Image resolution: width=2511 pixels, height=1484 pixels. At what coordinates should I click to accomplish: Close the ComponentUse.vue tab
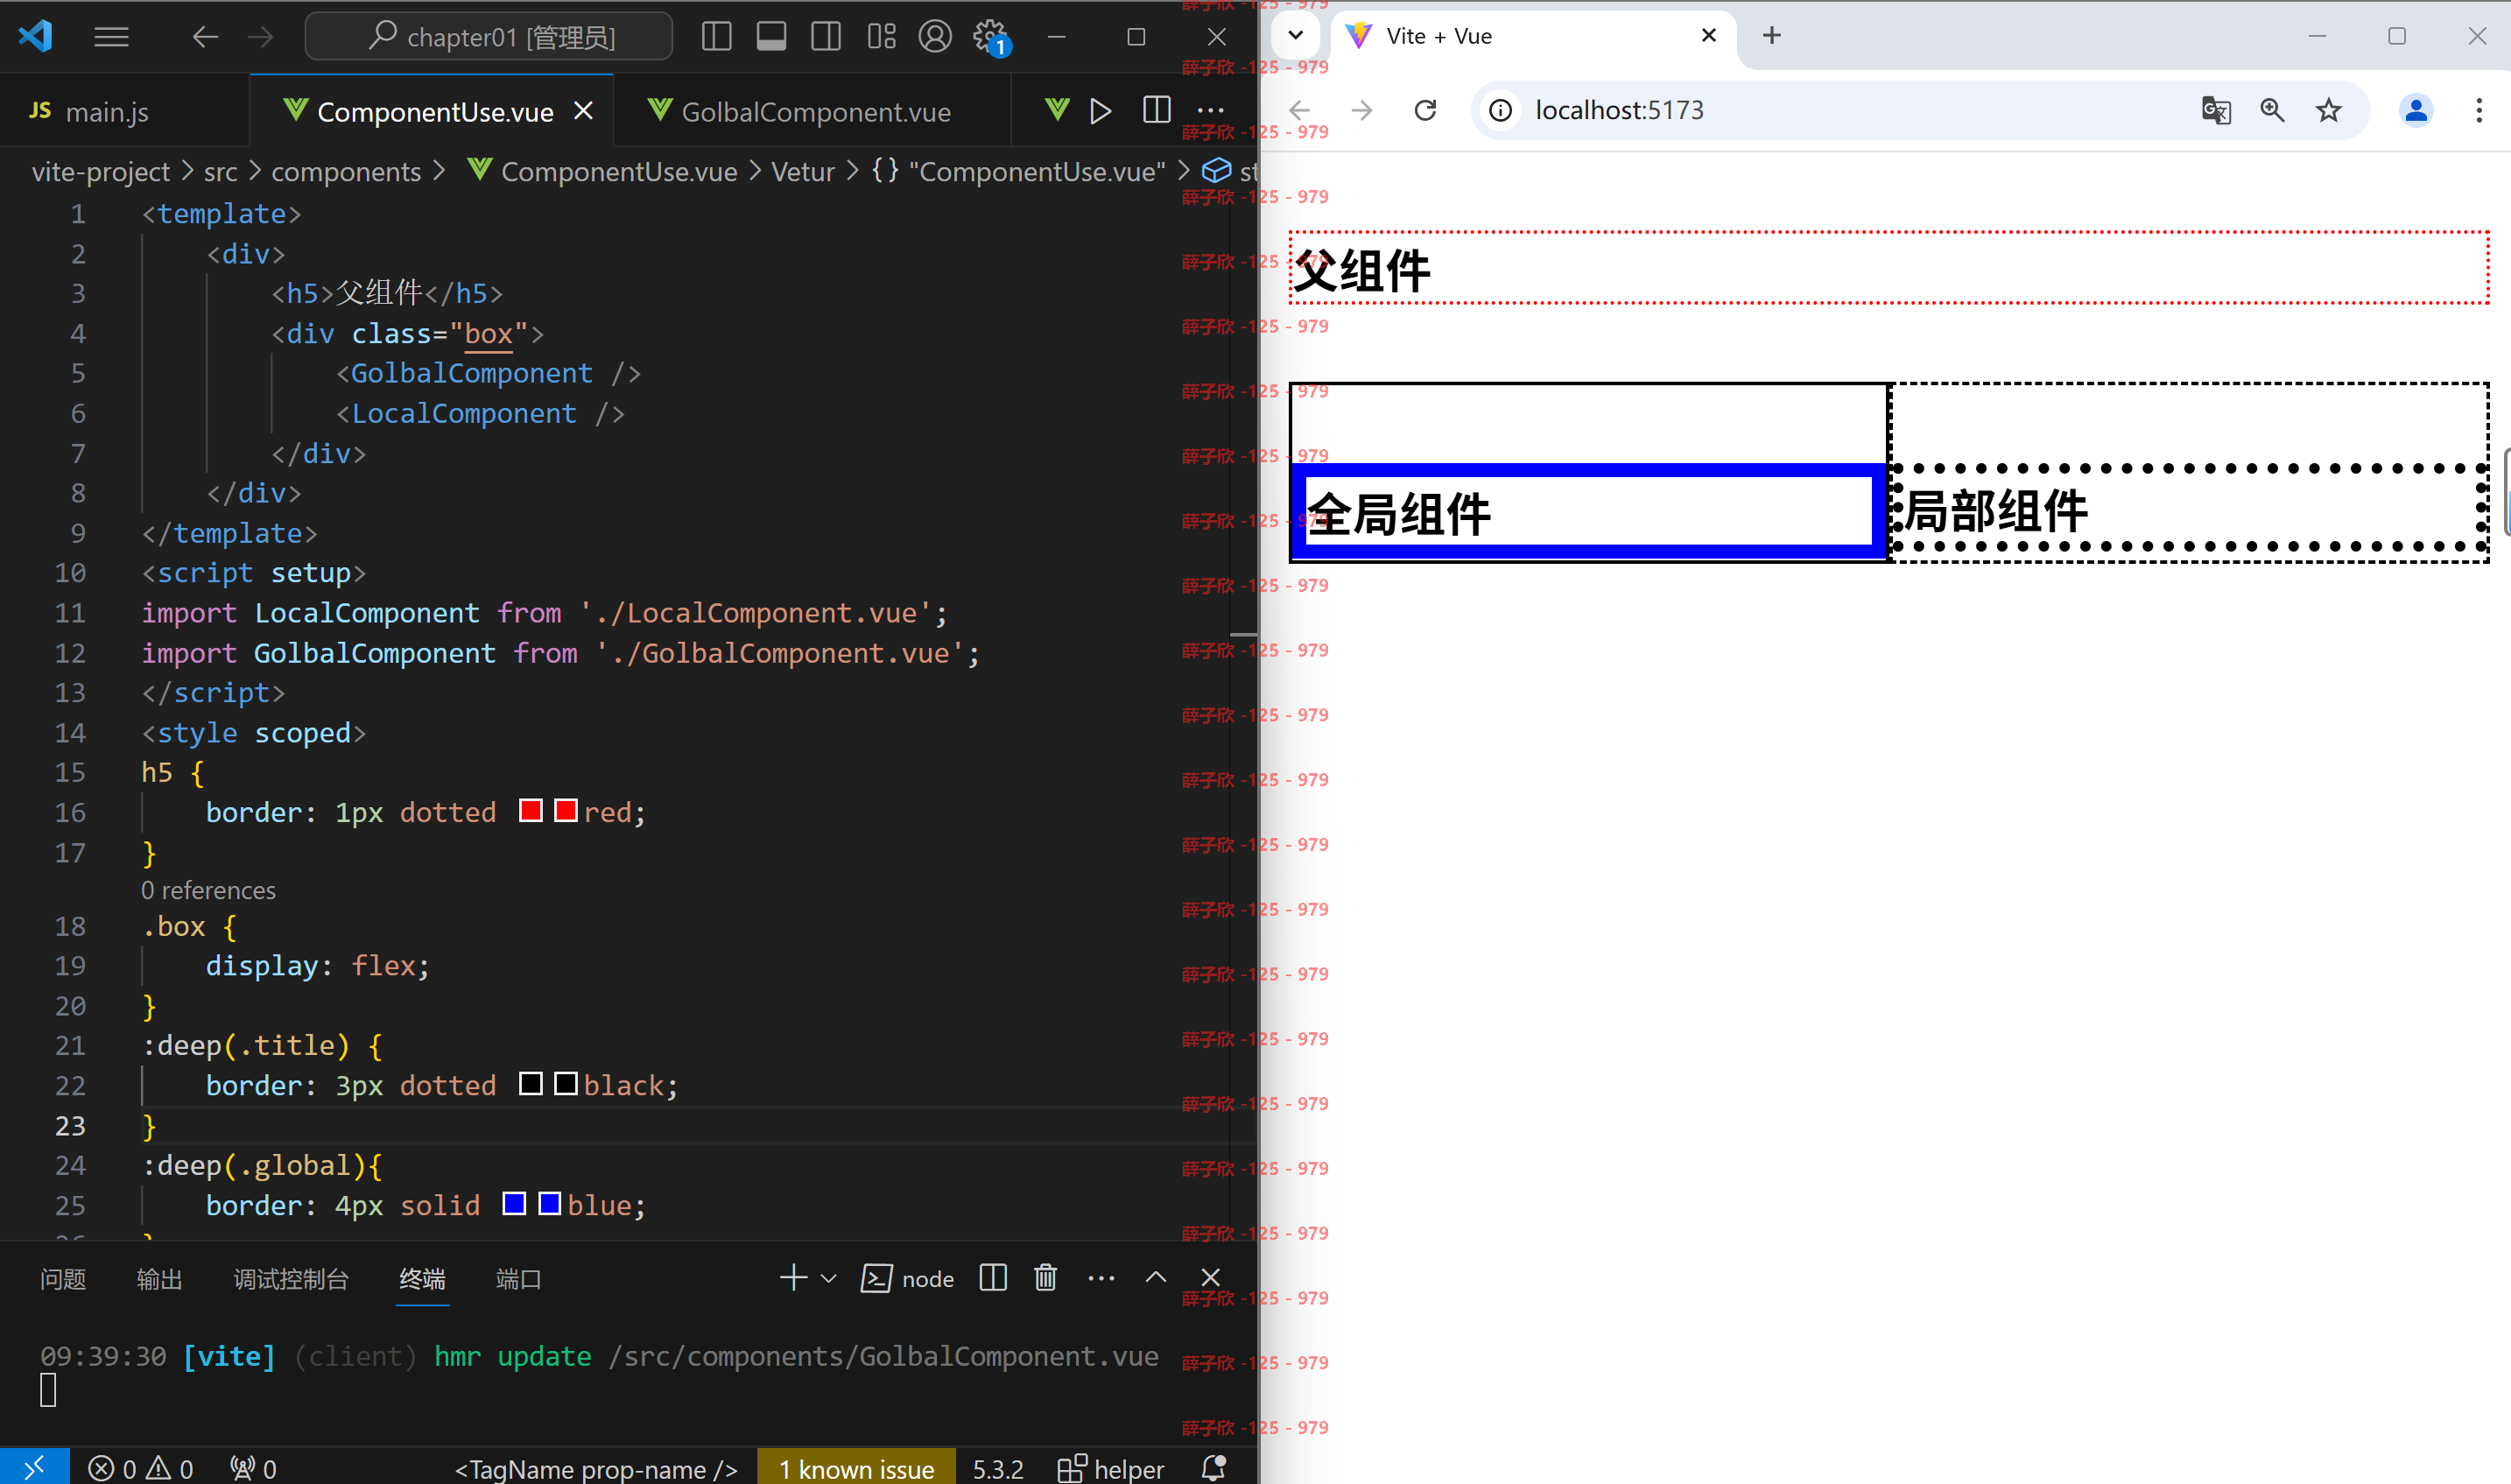pos(584,111)
